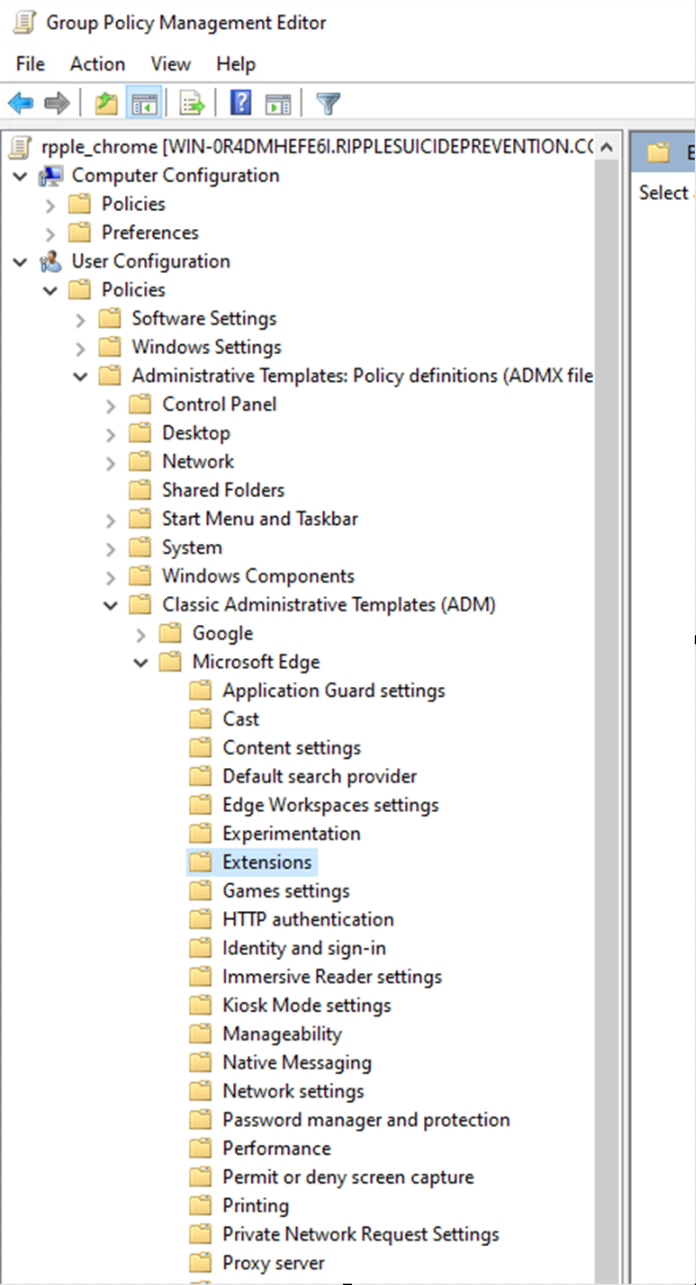Open the Action menu
Viewport: 696px width, 1285px height.
coord(97,64)
